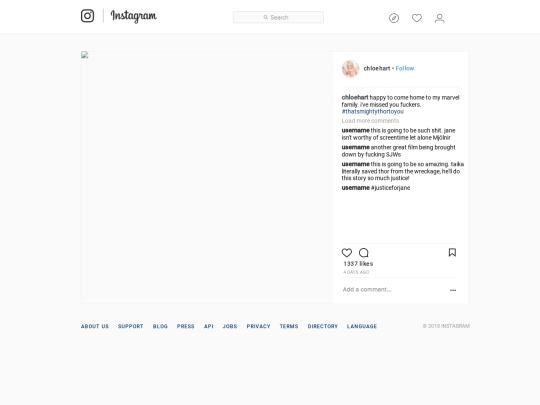Click the Add a comment field
The image size is (540, 405).
click(393, 290)
